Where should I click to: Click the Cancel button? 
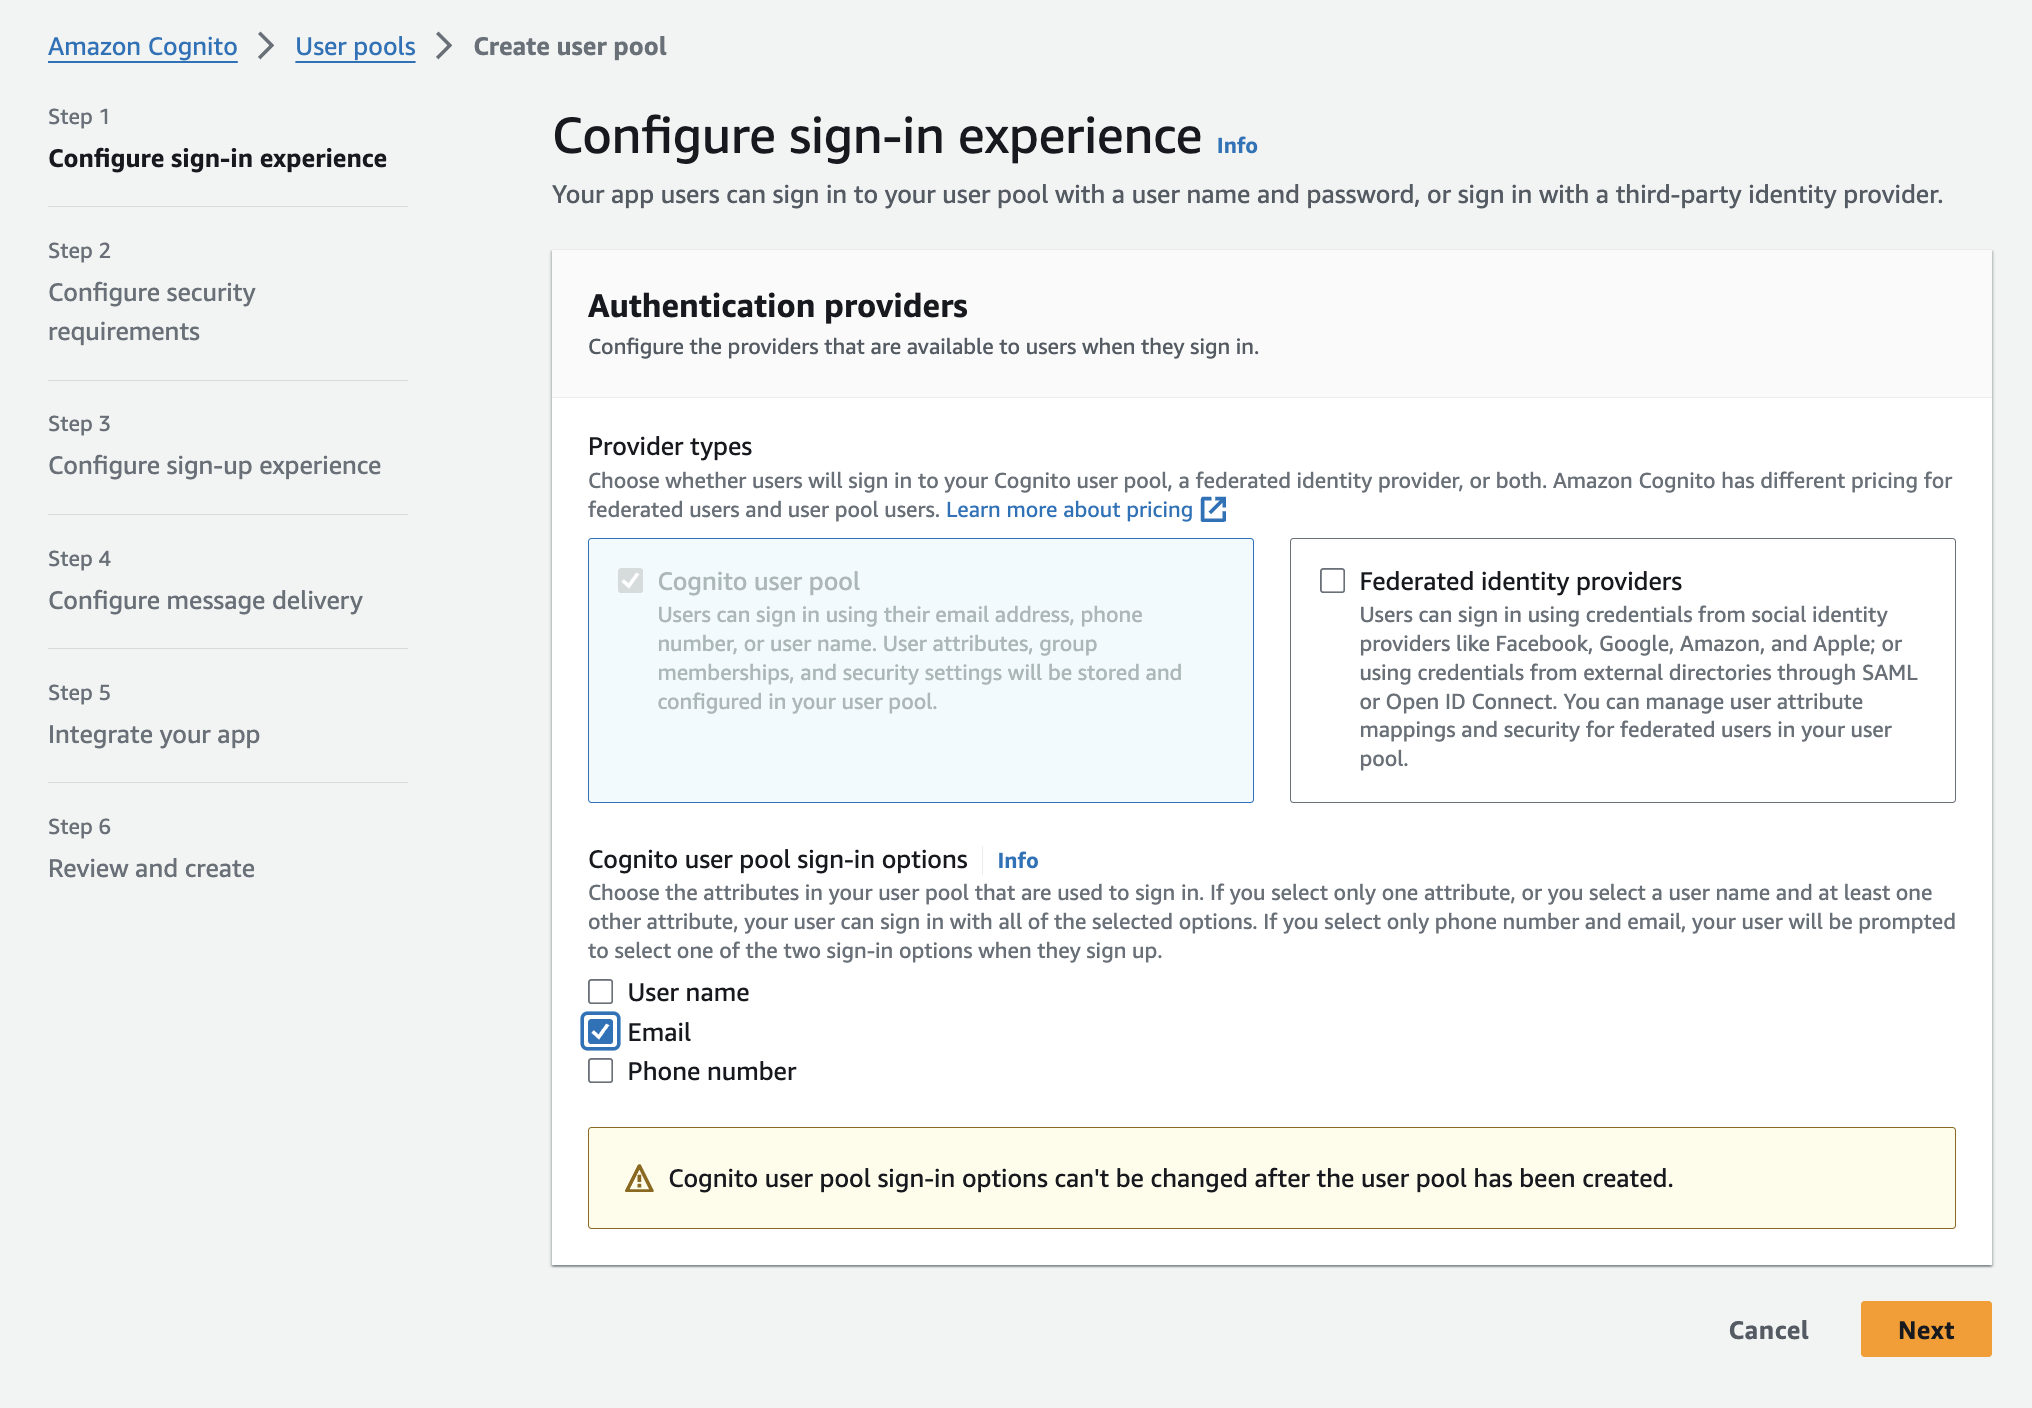pyautogui.click(x=1768, y=1330)
